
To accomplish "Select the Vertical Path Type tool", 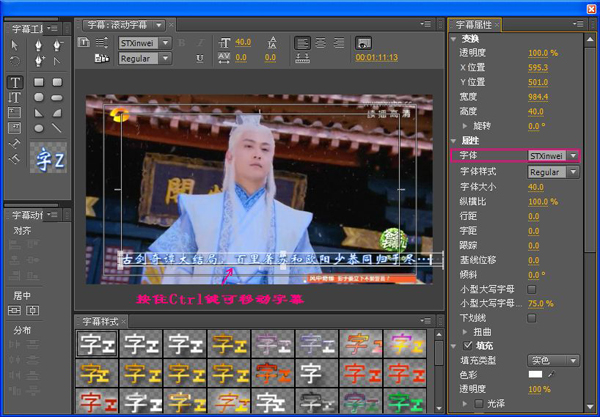I will click(15, 158).
